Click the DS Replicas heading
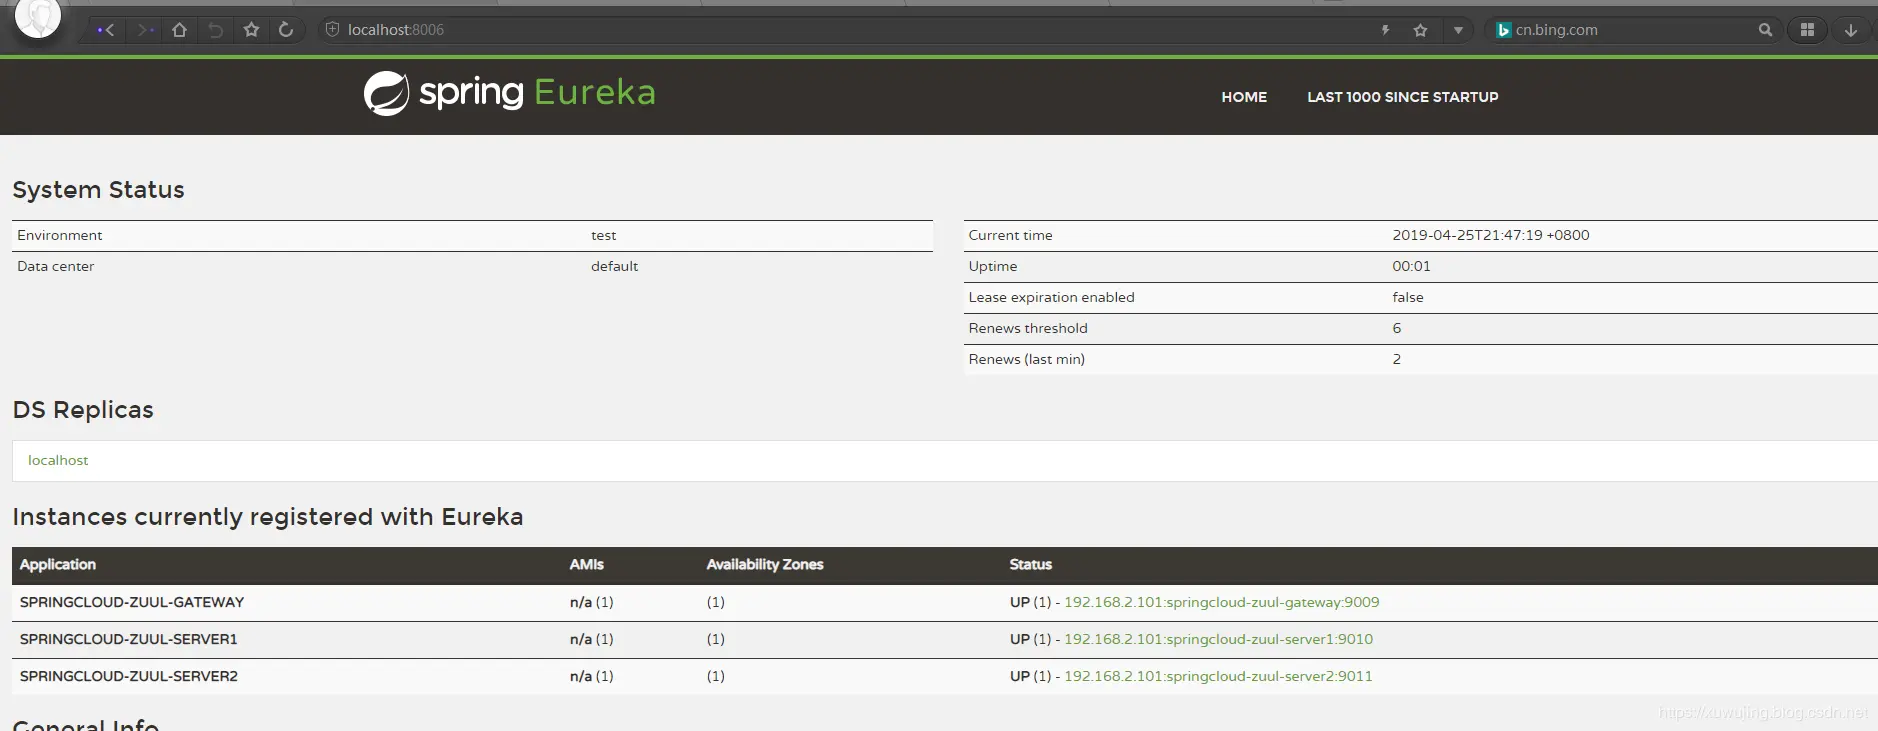Screen dimensions: 1878x731 pos(83,410)
